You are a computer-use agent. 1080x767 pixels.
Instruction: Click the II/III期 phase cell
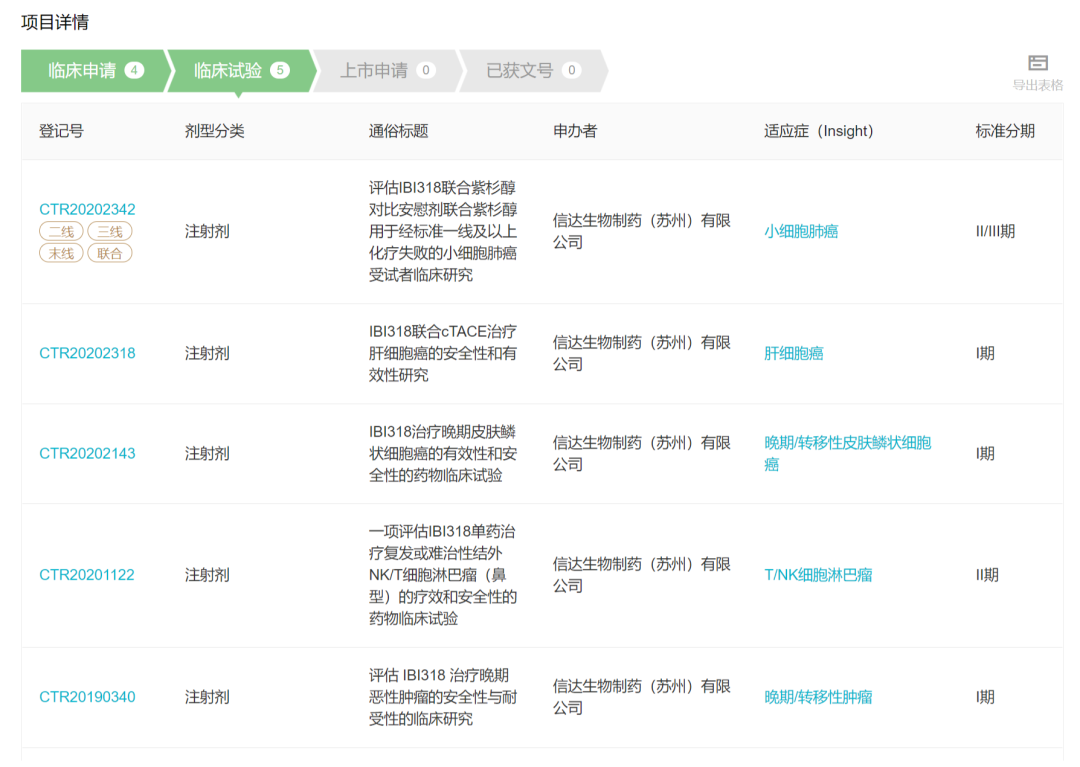point(995,231)
